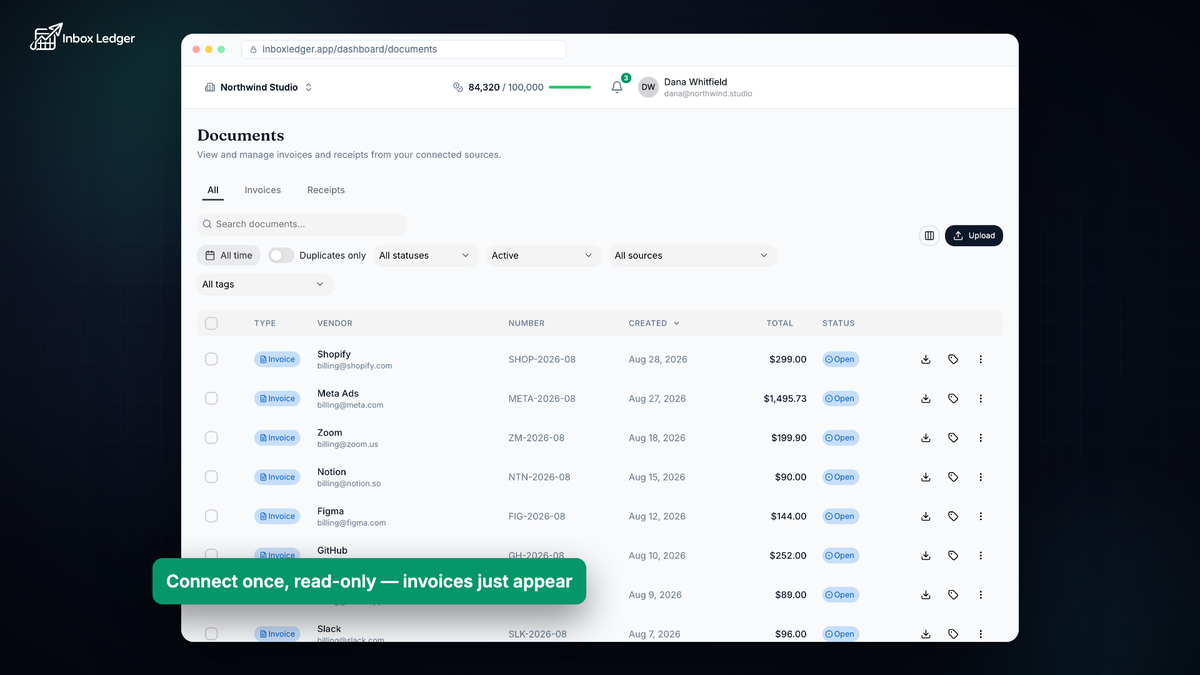Download the Slack invoice
Screen dimensions: 1200x675
click(x=926, y=634)
